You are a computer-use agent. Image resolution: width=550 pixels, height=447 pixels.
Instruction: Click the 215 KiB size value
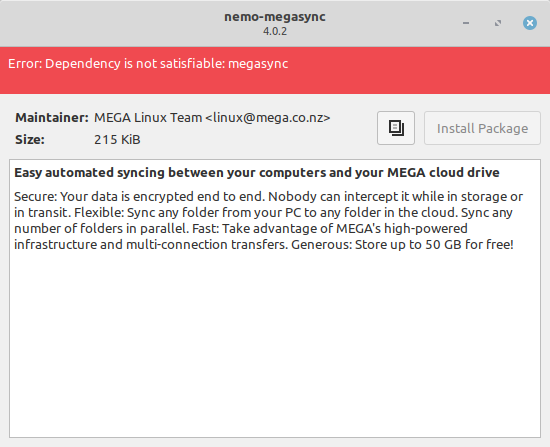(117, 140)
